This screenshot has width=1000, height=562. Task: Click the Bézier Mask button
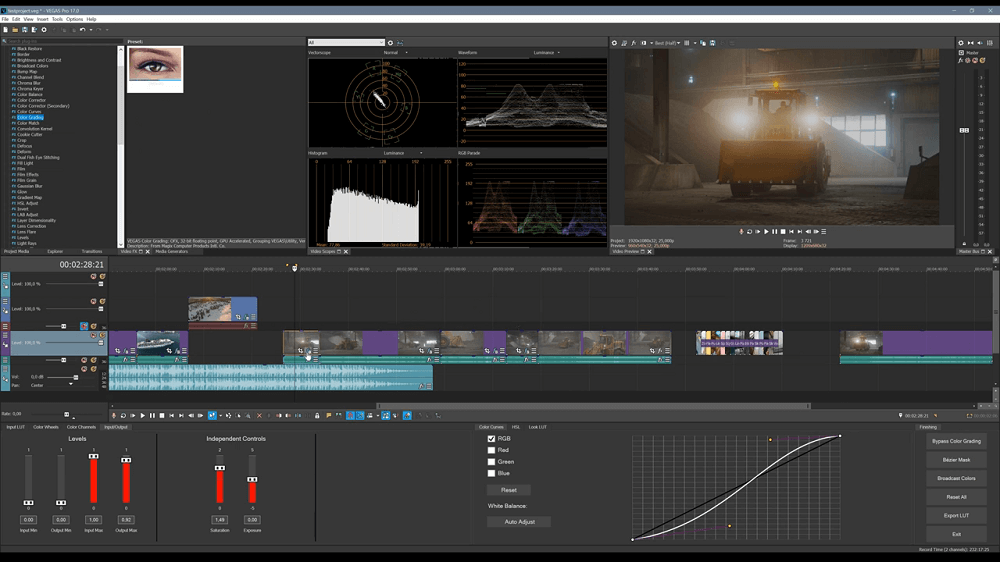pyautogui.click(x=956, y=459)
